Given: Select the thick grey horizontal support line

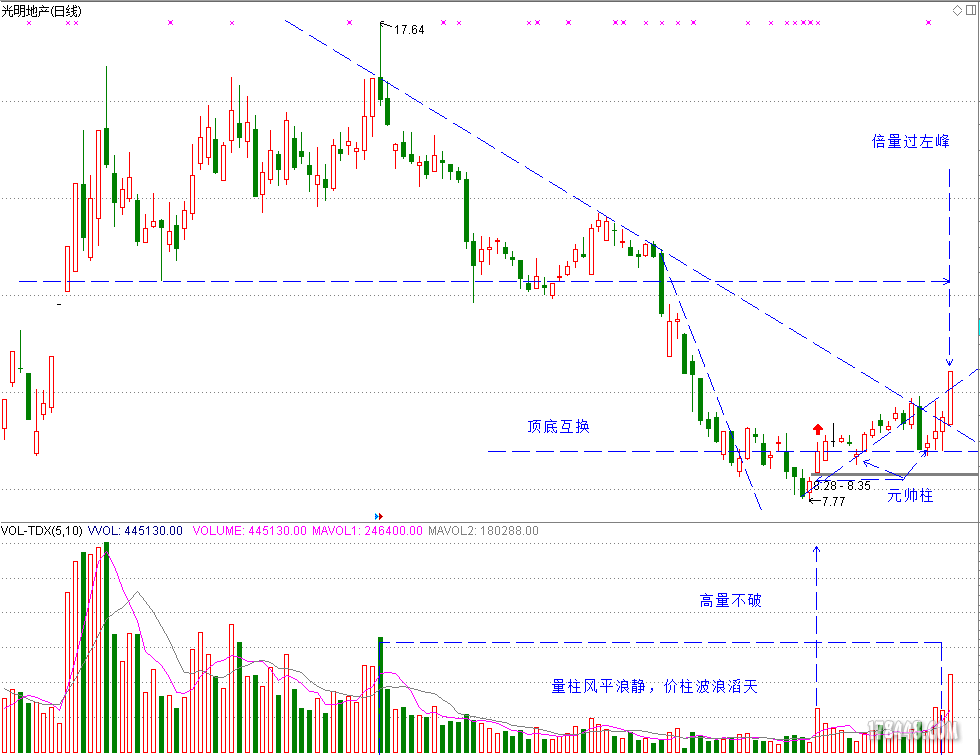Looking at the screenshot, I should [900, 474].
